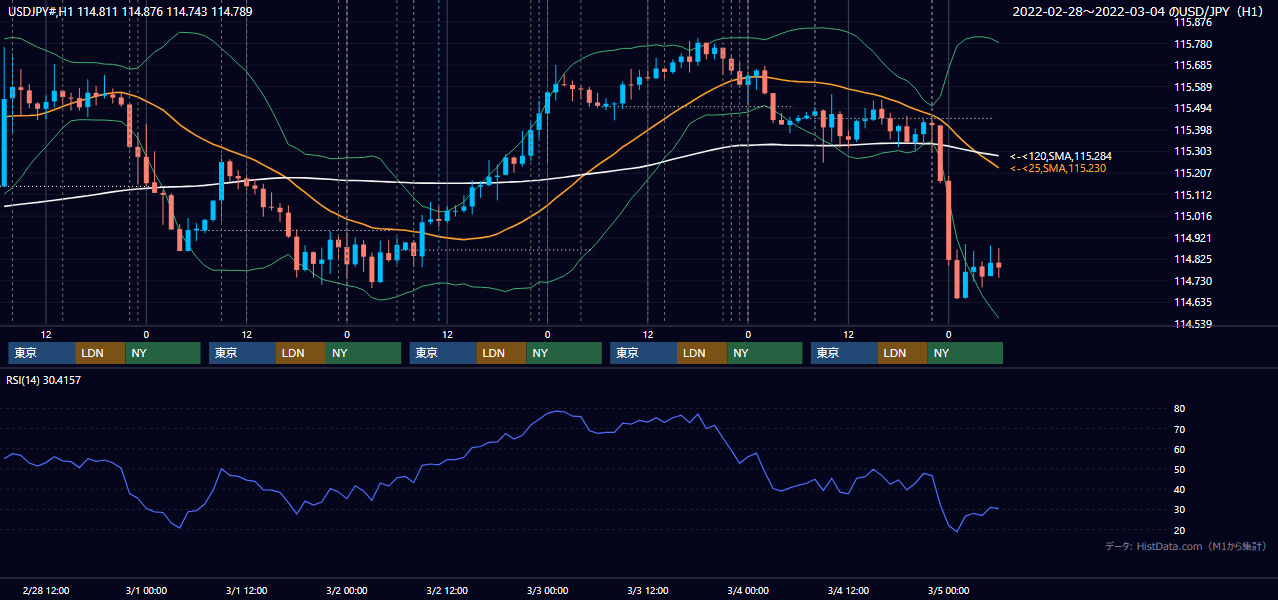The height and width of the screenshot is (600, 1278).
Task: Click the 114.730 price axis label
Action: (x=1192, y=281)
